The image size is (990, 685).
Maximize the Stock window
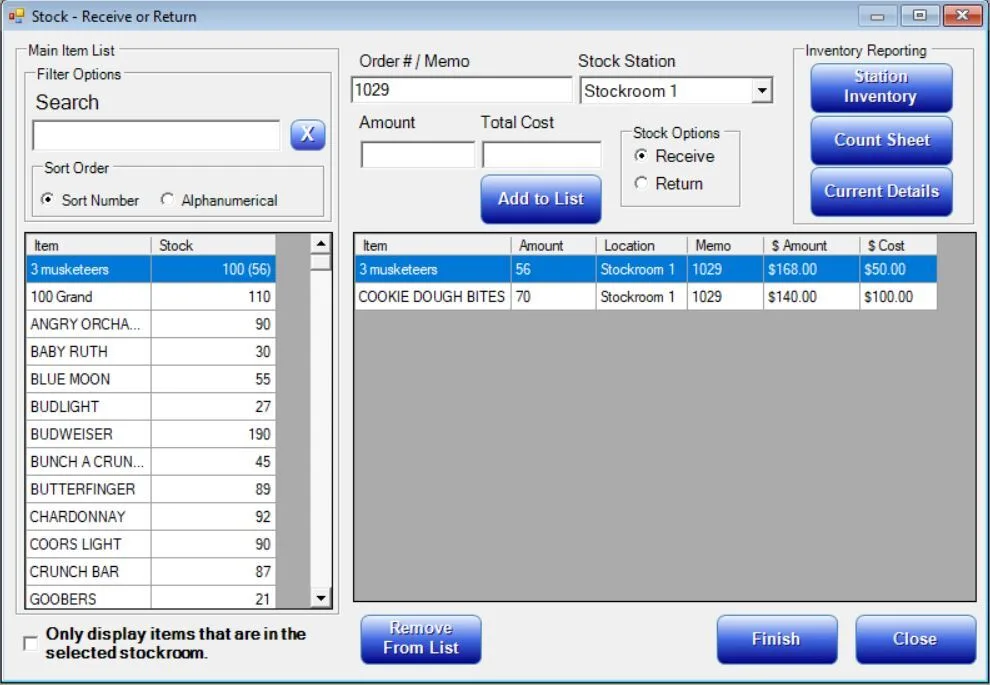[919, 16]
